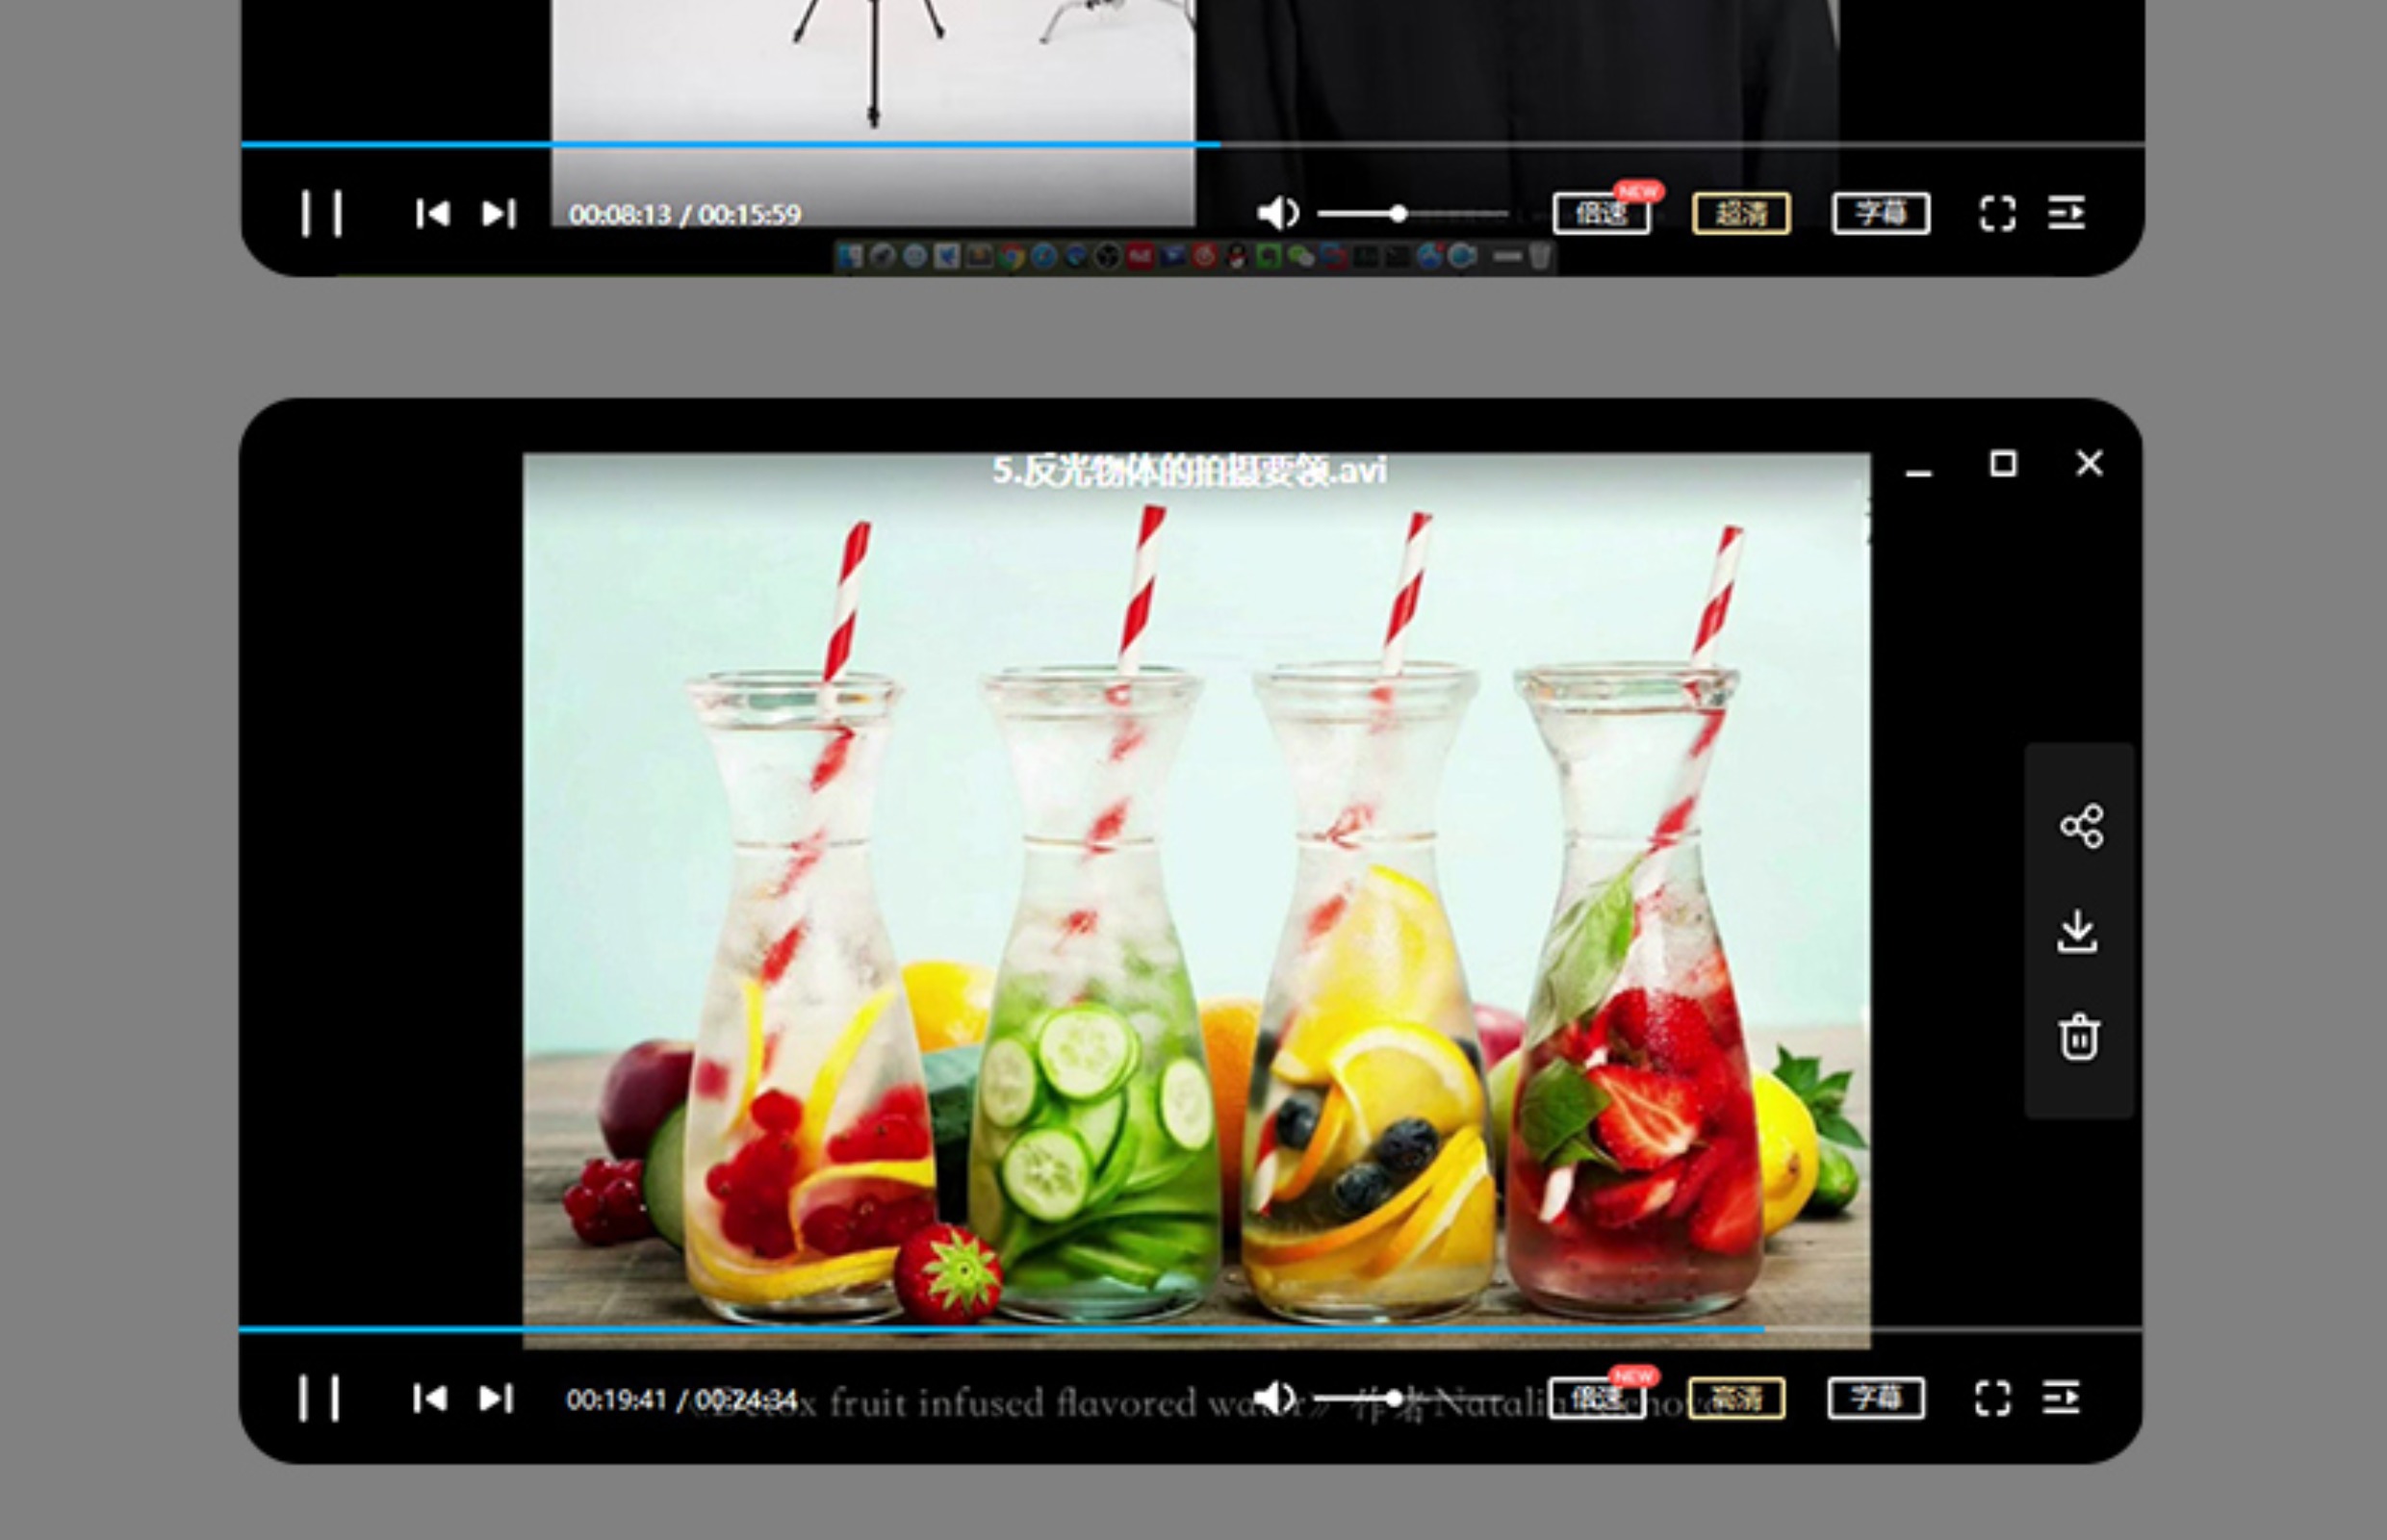The height and width of the screenshot is (1540, 2387).
Task: Enter fullscreen in the bottom player
Action: [1992, 1398]
